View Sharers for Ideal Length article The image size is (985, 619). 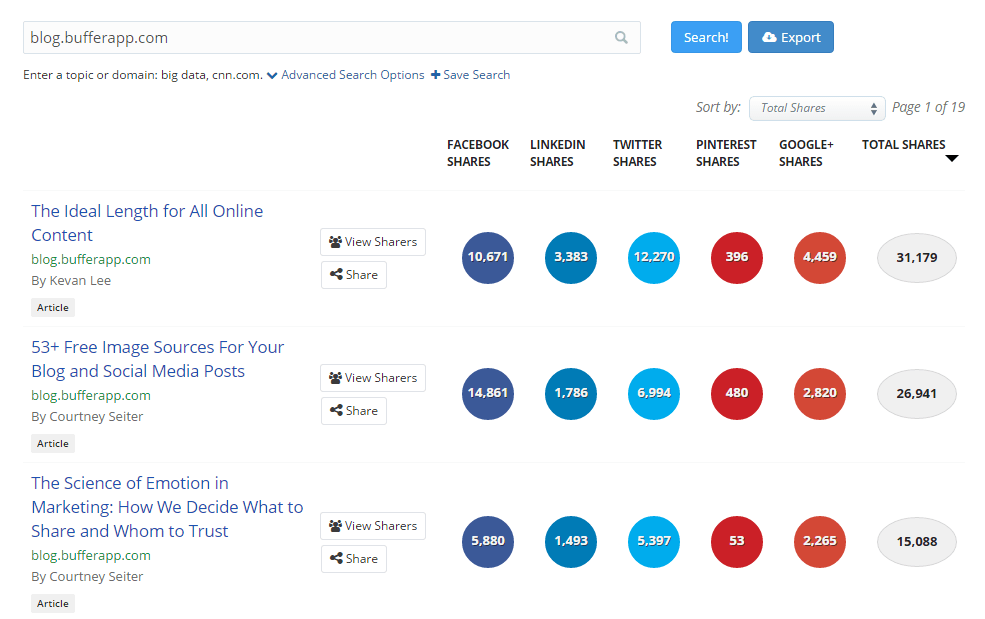coord(373,242)
